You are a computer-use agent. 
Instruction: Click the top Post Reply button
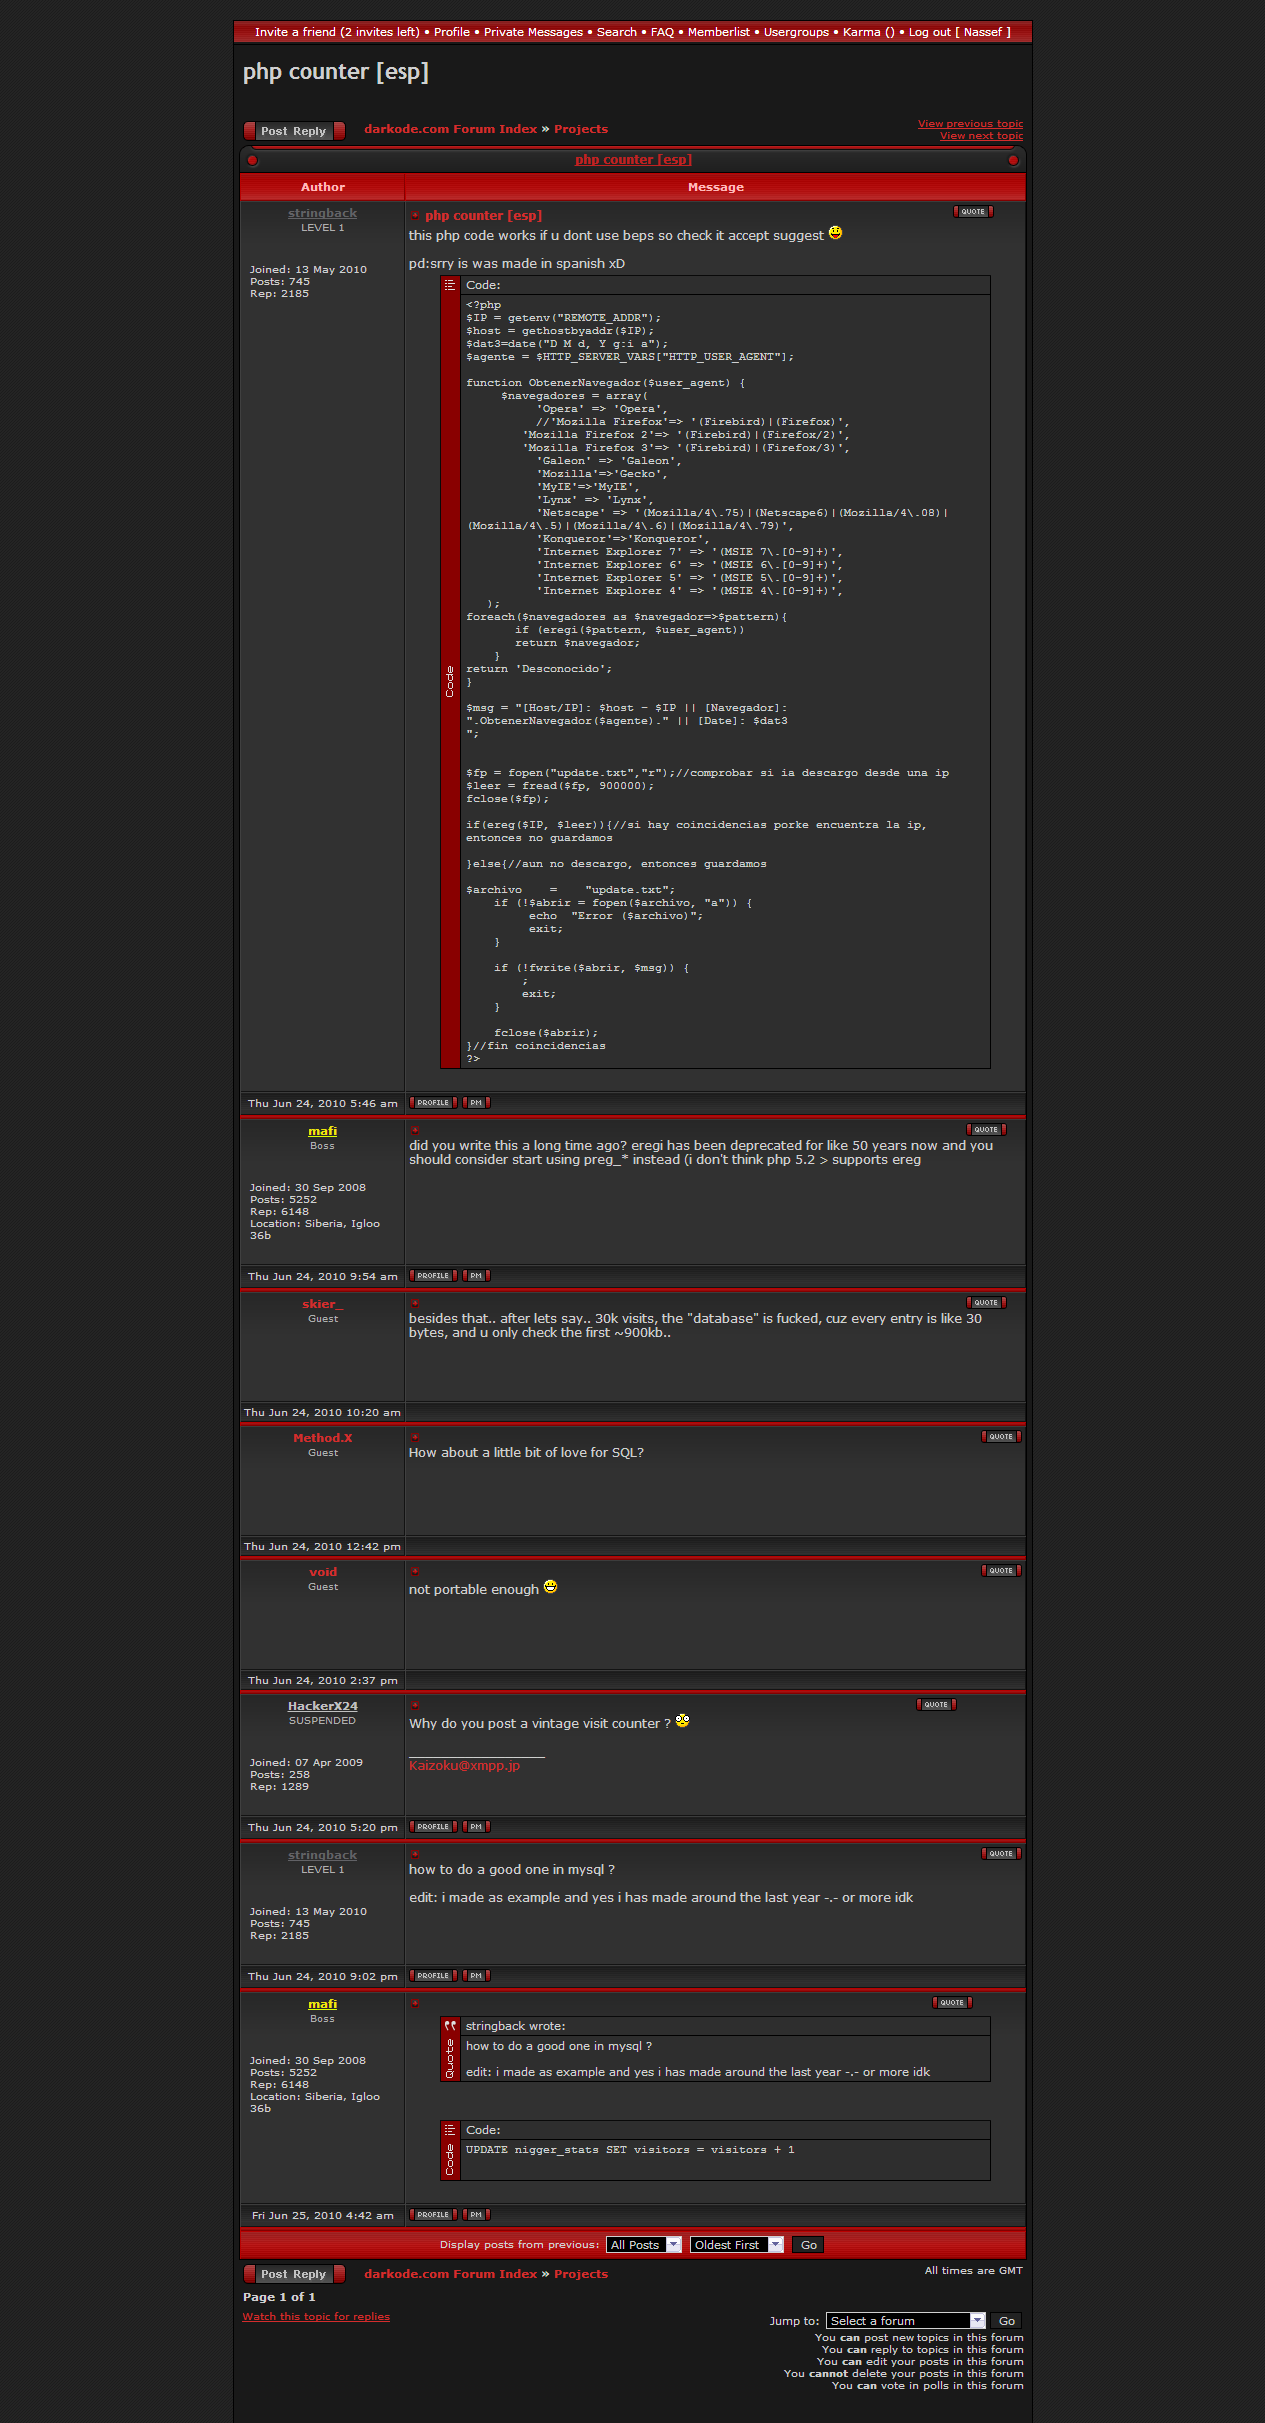click(294, 131)
